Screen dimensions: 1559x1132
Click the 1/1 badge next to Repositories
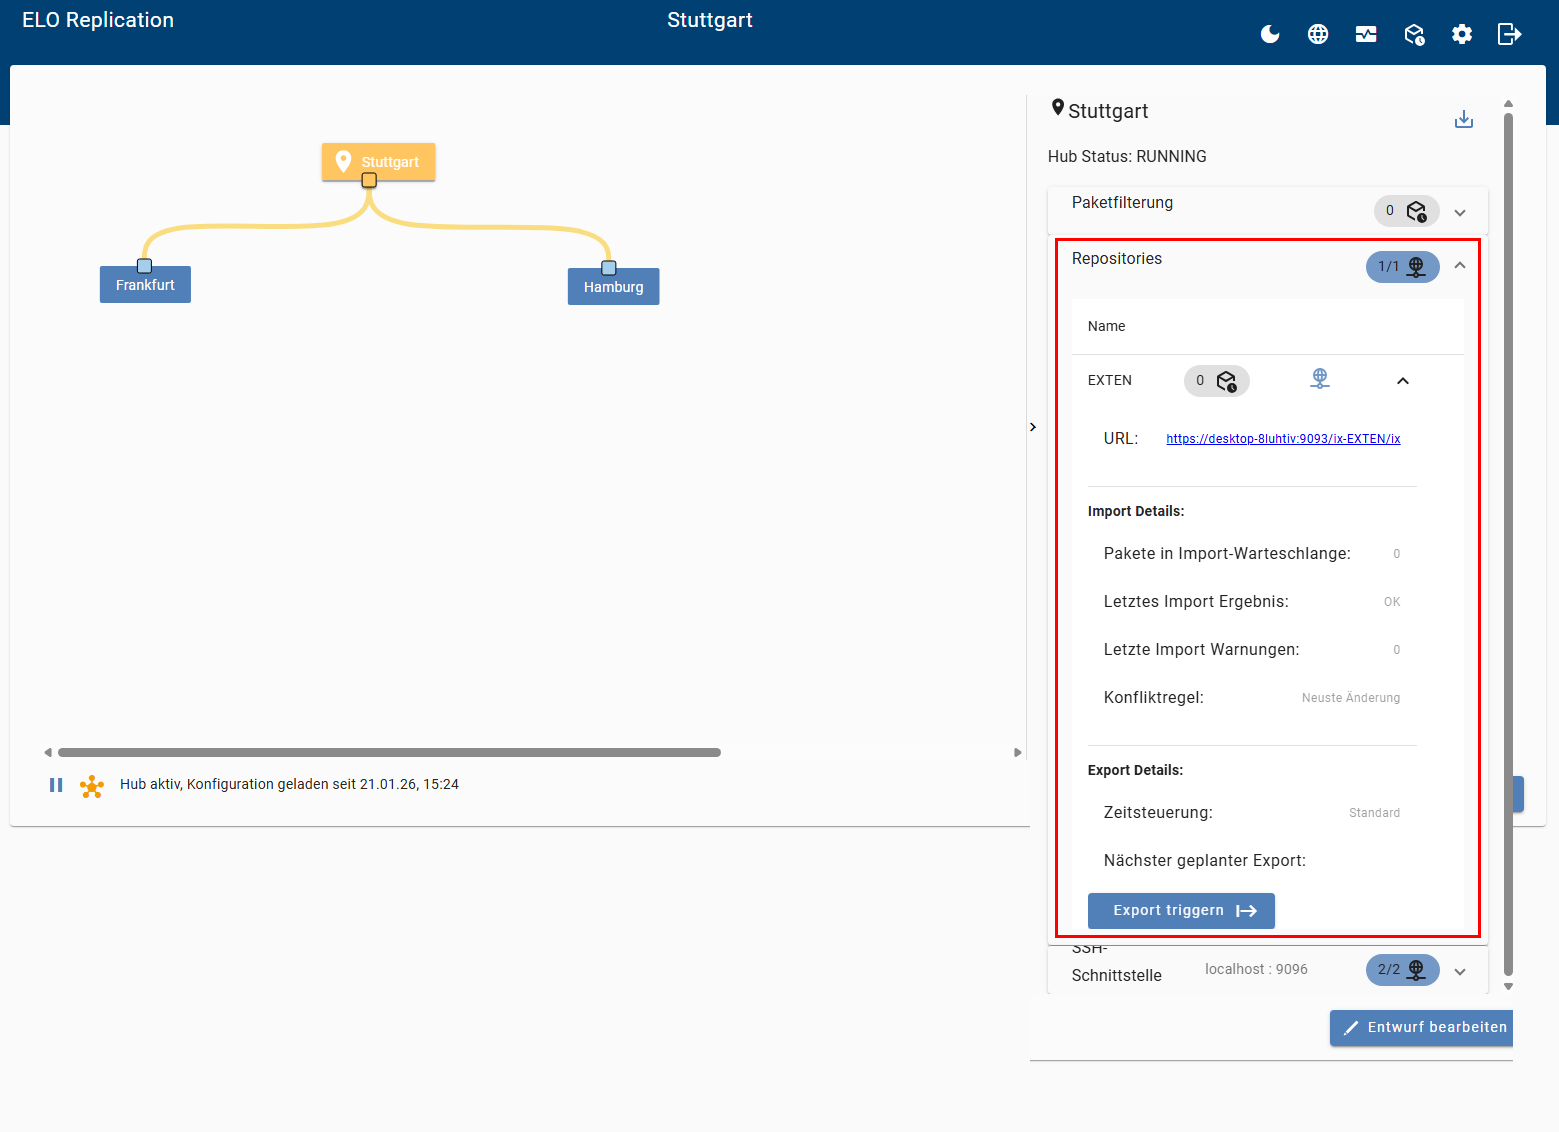coord(1402,266)
